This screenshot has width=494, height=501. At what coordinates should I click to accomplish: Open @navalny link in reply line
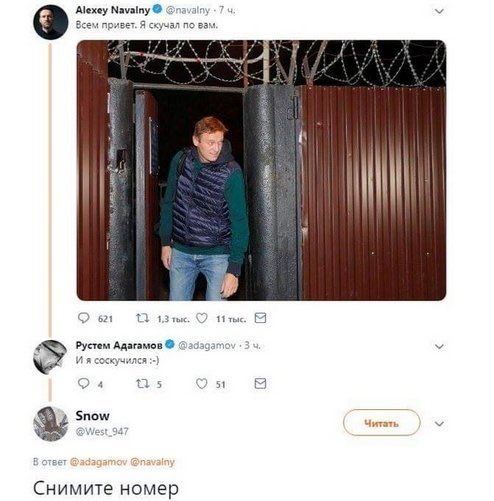[x=152, y=462]
